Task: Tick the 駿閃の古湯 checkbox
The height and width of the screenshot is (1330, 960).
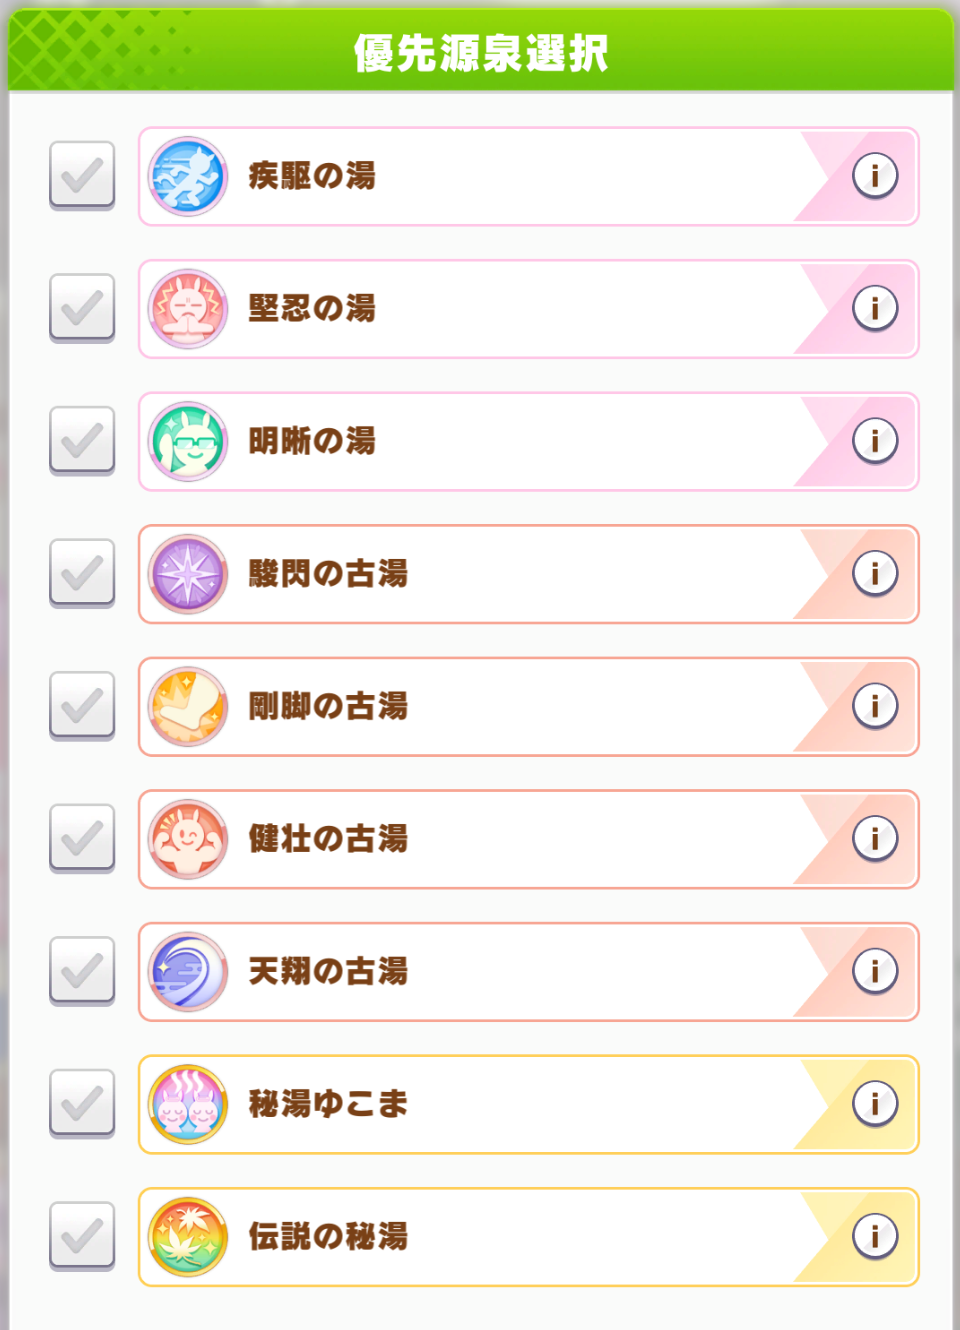Action: (82, 574)
